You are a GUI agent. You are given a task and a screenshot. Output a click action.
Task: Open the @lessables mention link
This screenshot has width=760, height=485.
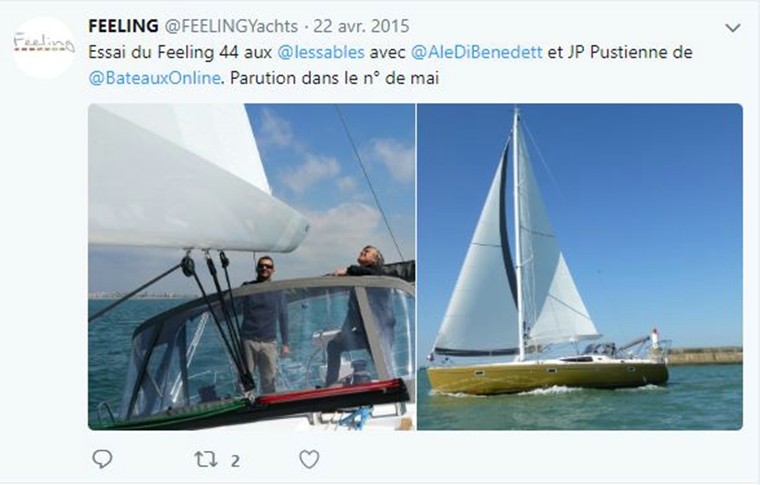coord(321,52)
